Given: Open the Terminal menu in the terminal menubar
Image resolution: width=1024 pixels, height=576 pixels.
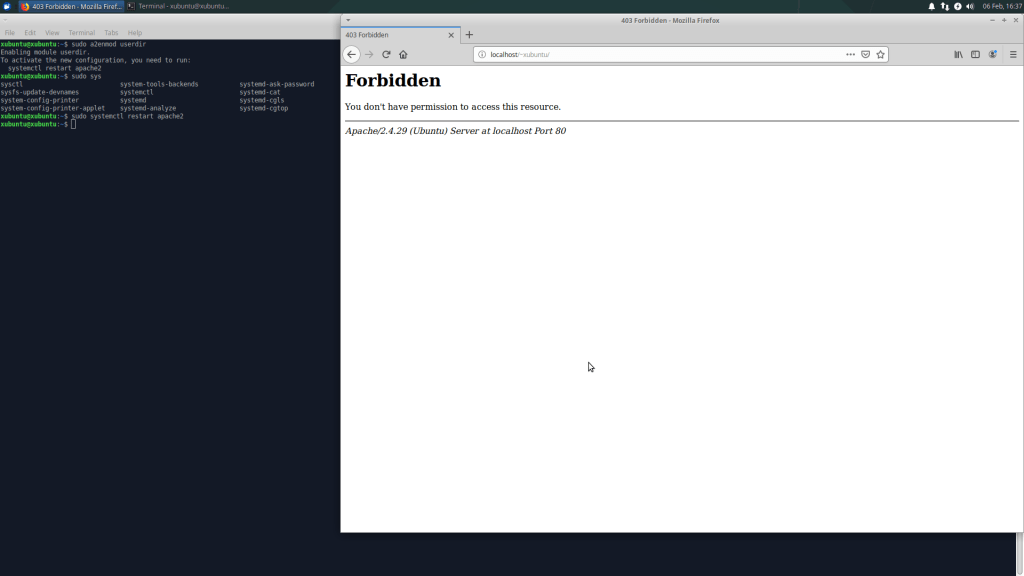Looking at the screenshot, I should click(81, 33).
